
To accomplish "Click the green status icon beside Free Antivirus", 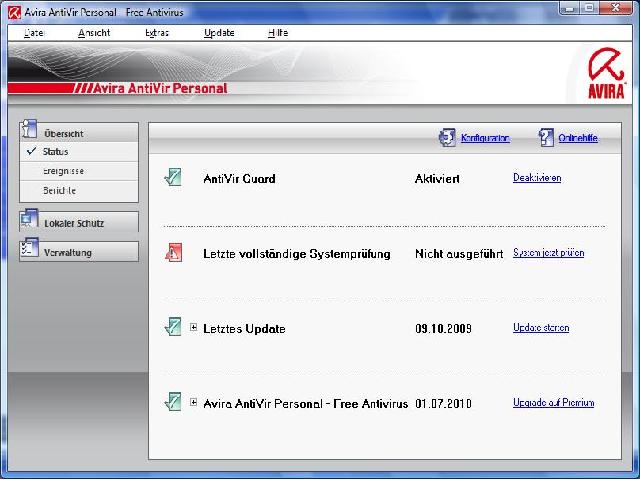I will coord(173,402).
